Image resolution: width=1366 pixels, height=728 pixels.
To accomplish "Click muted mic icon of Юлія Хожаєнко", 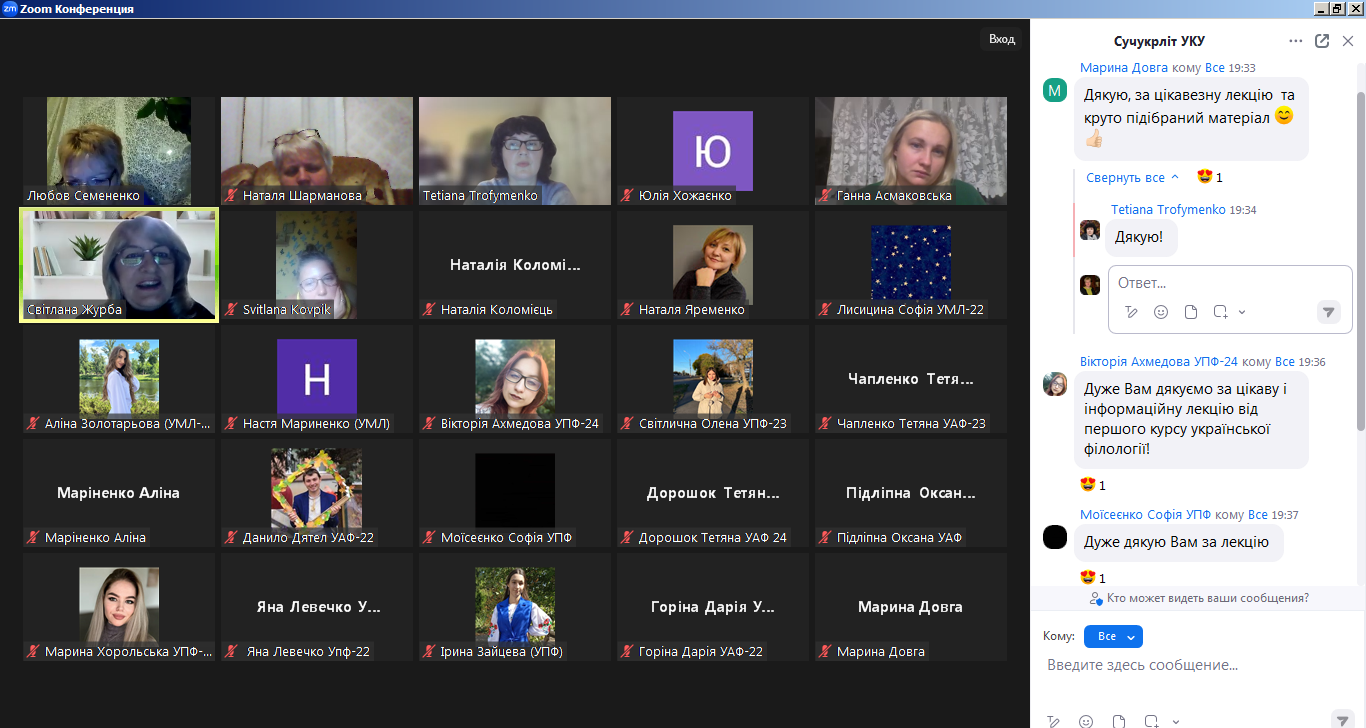I will pos(628,196).
